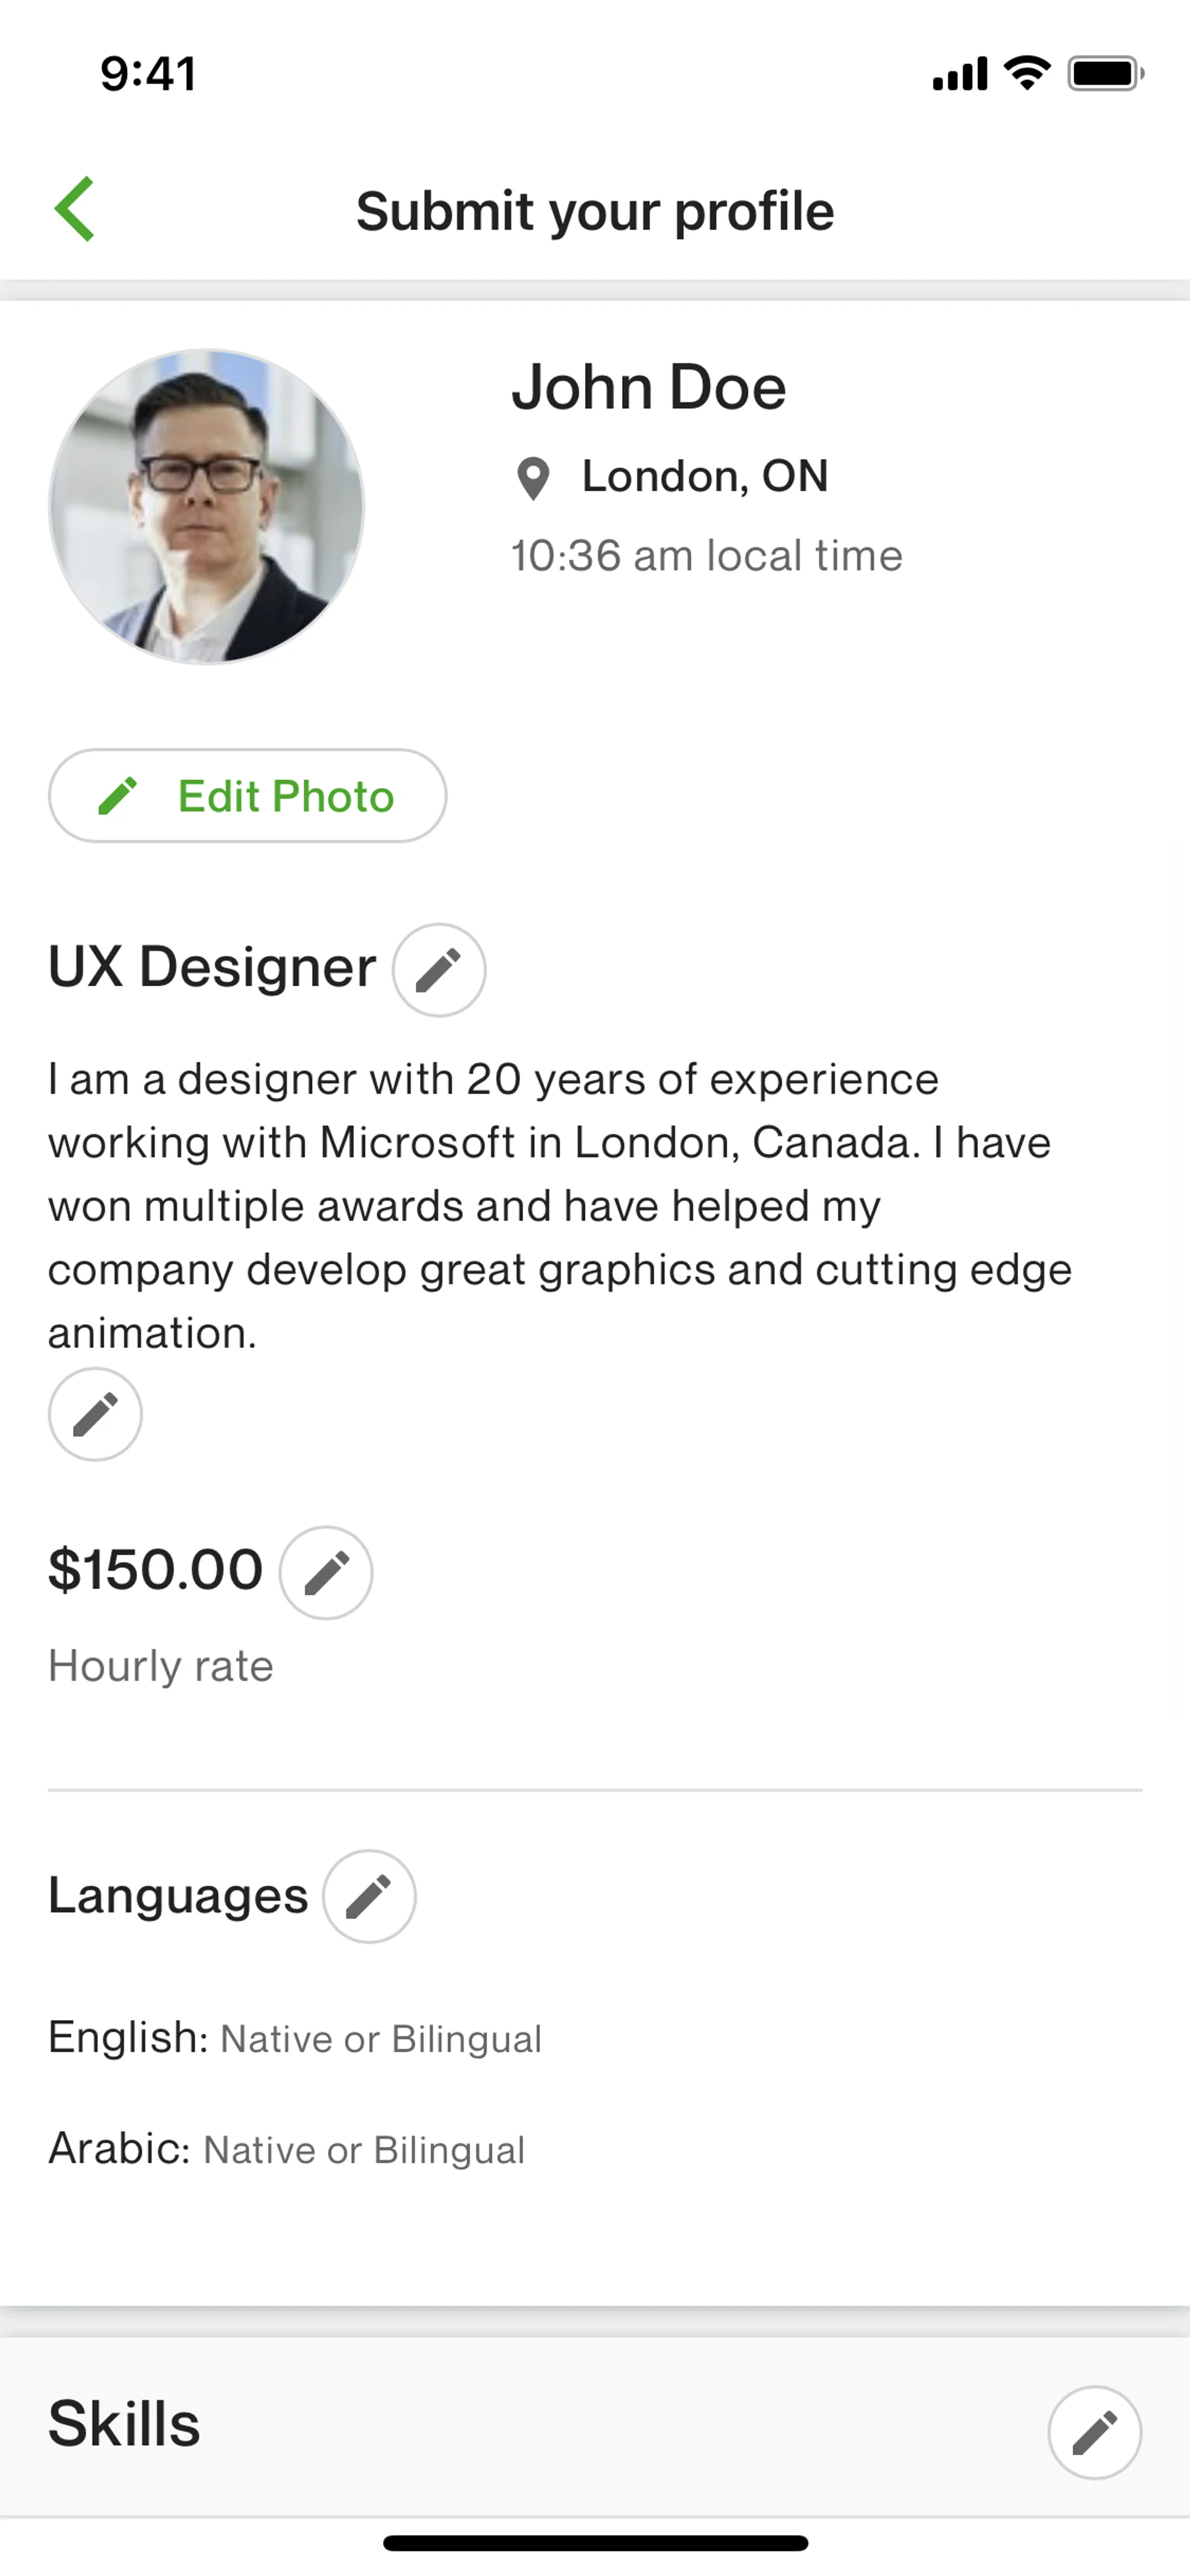Tap the battery status icon
The height and width of the screenshot is (2576, 1190).
pos(1104,73)
